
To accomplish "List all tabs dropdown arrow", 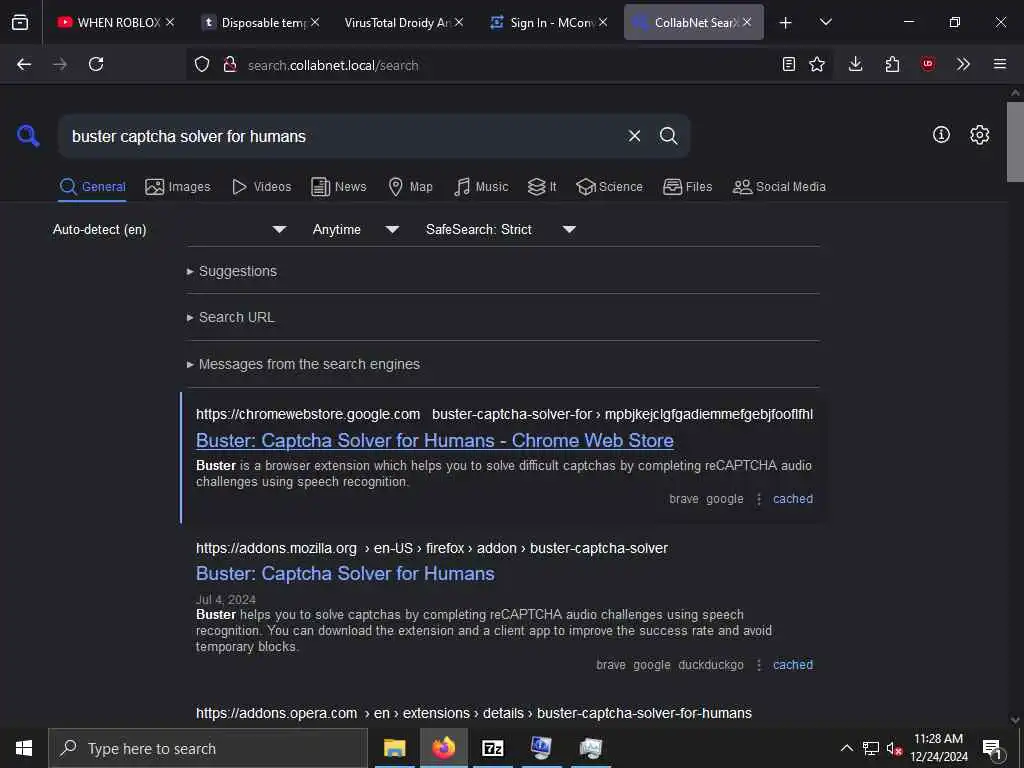I will coord(826,22).
